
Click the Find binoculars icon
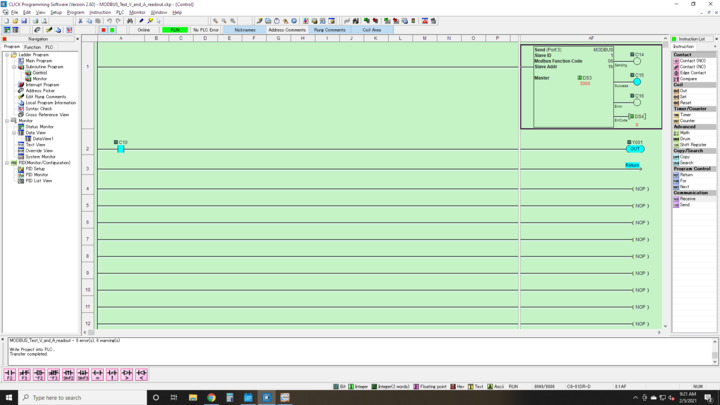(130, 21)
